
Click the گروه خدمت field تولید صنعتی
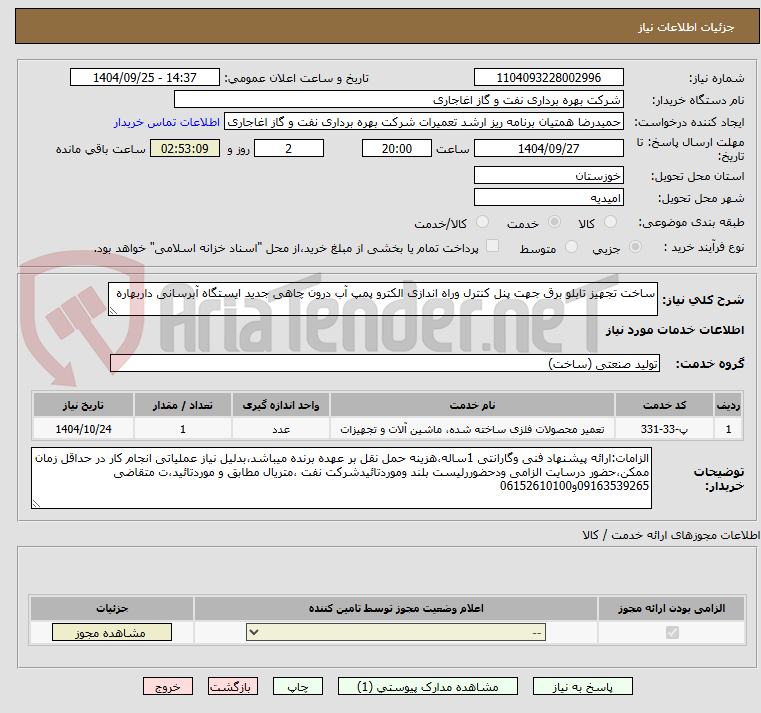tap(385, 364)
